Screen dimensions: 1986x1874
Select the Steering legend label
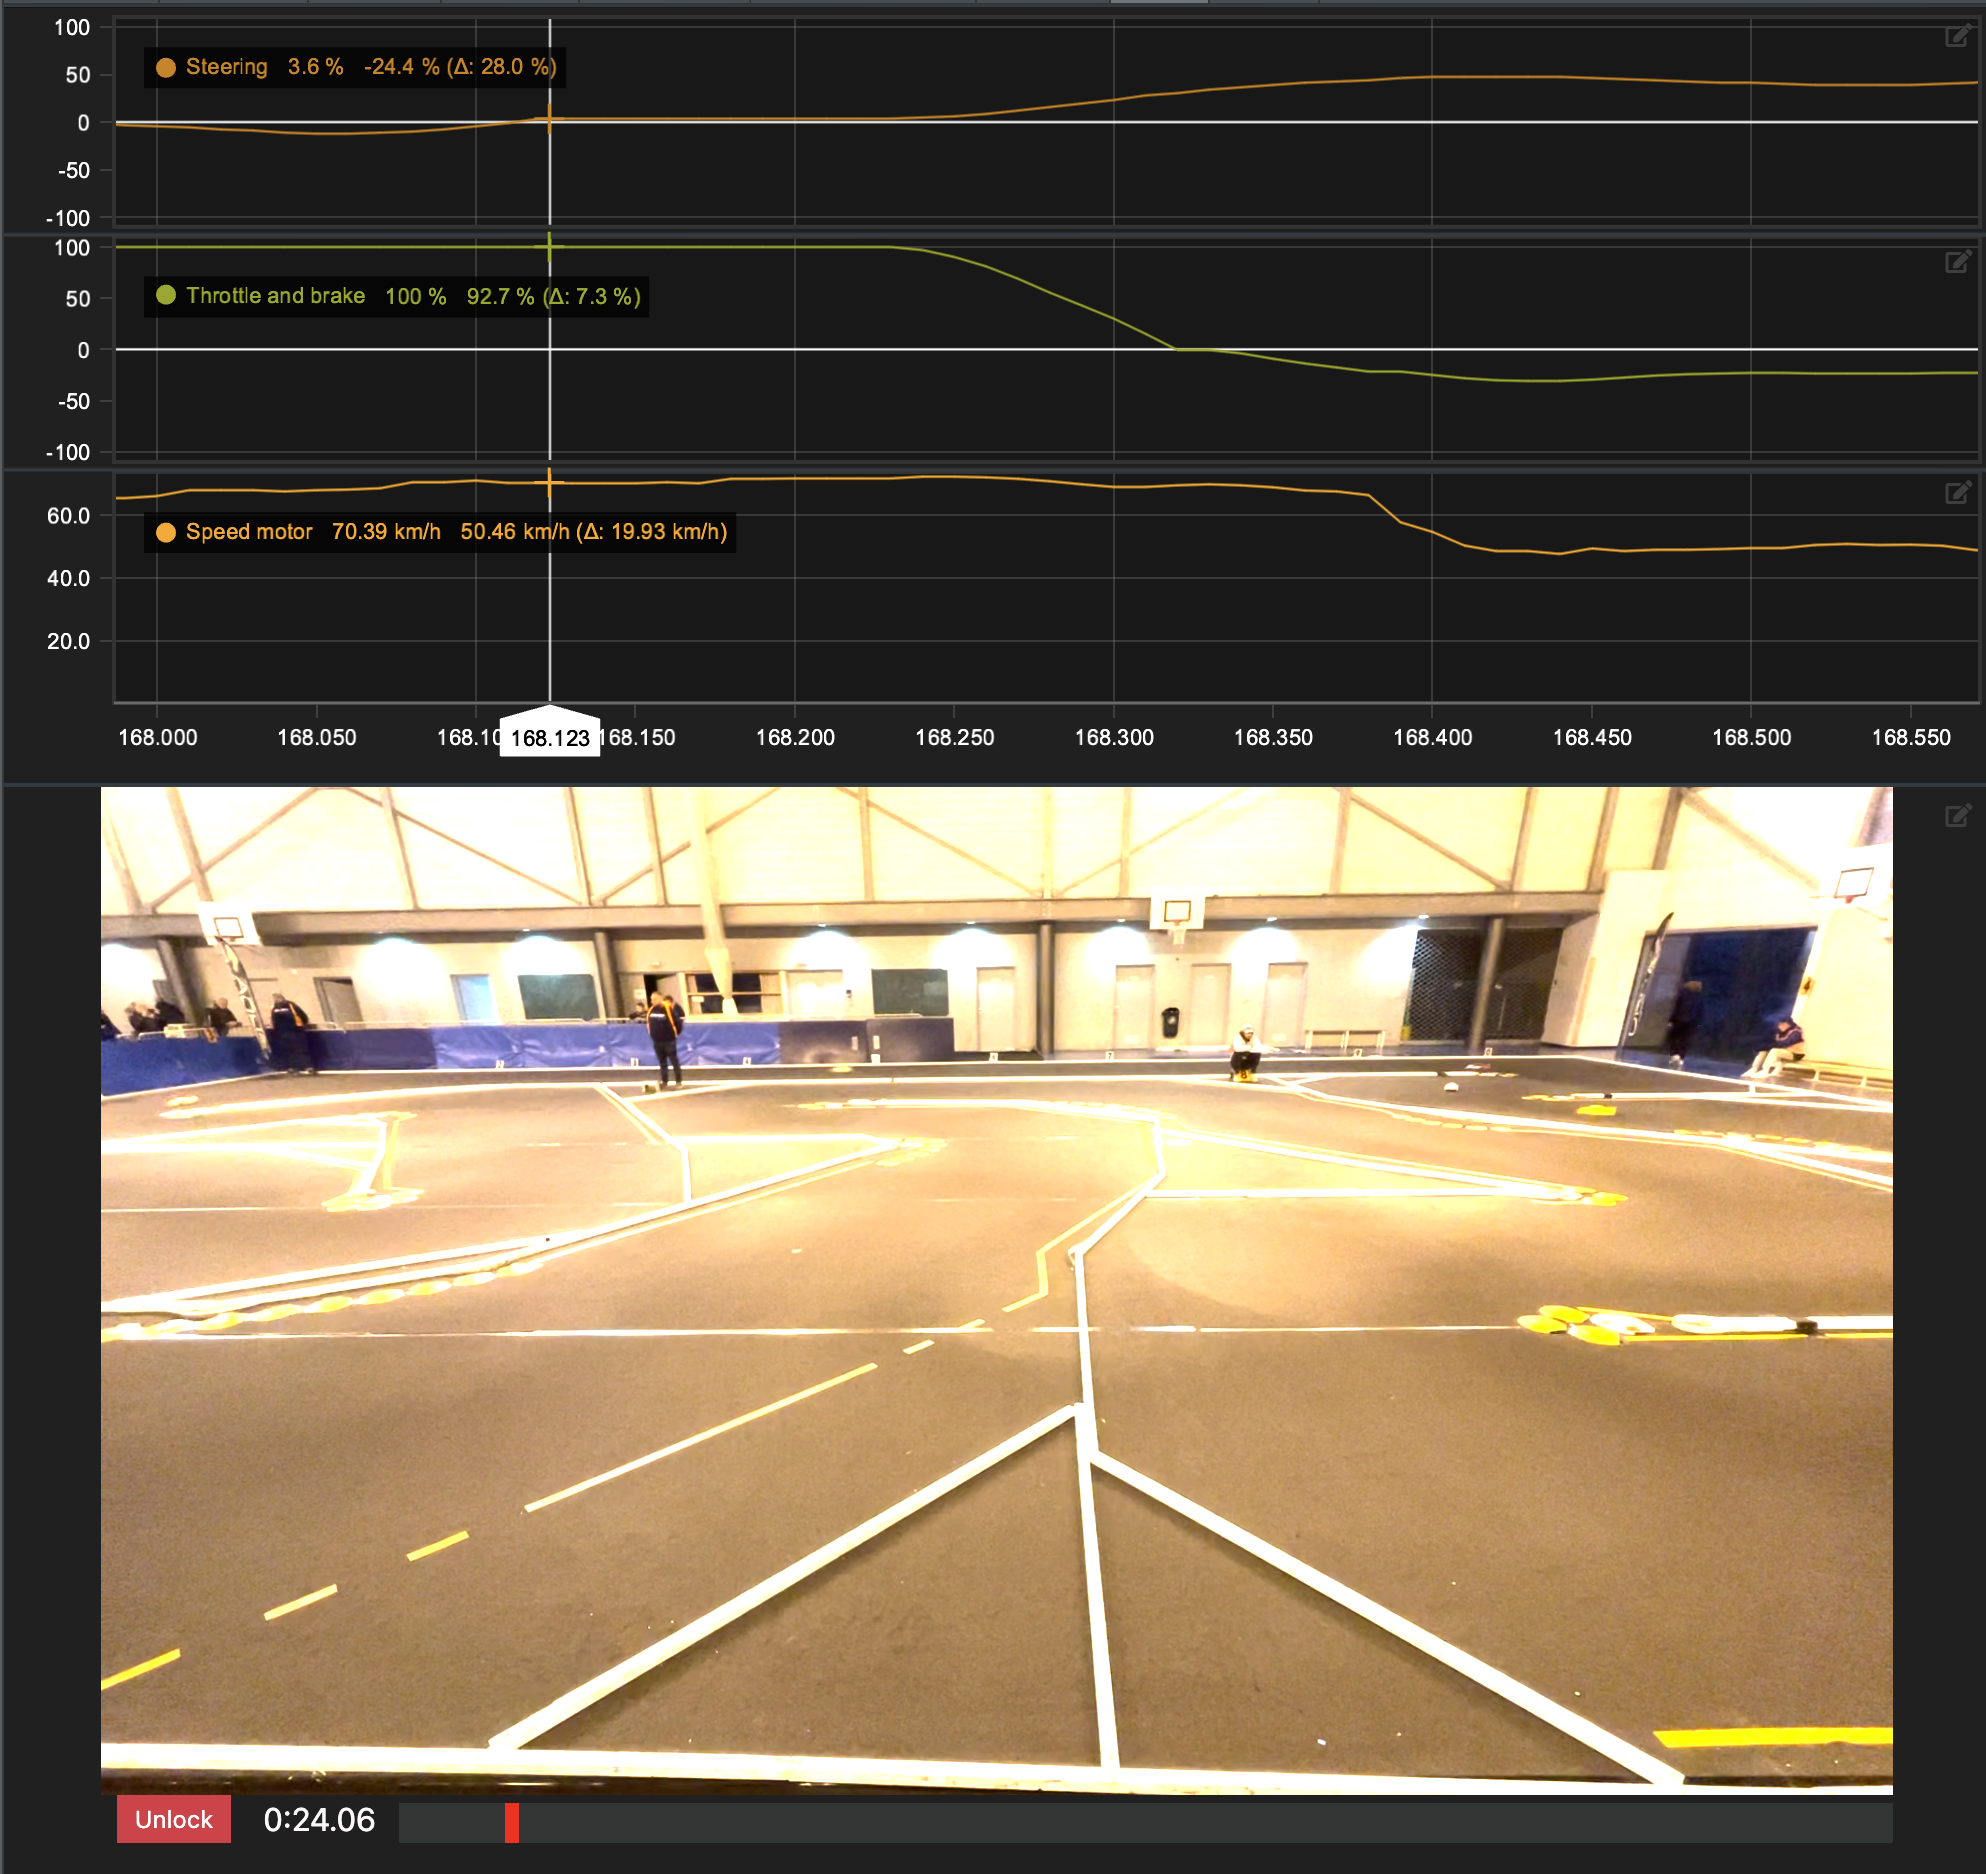pos(226,67)
